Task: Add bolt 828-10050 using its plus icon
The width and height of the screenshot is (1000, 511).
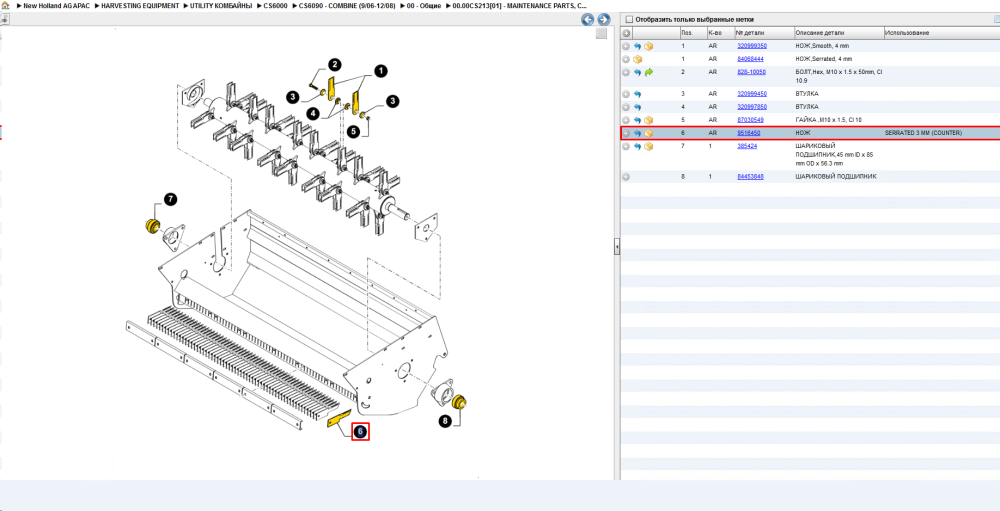Action: [626, 73]
